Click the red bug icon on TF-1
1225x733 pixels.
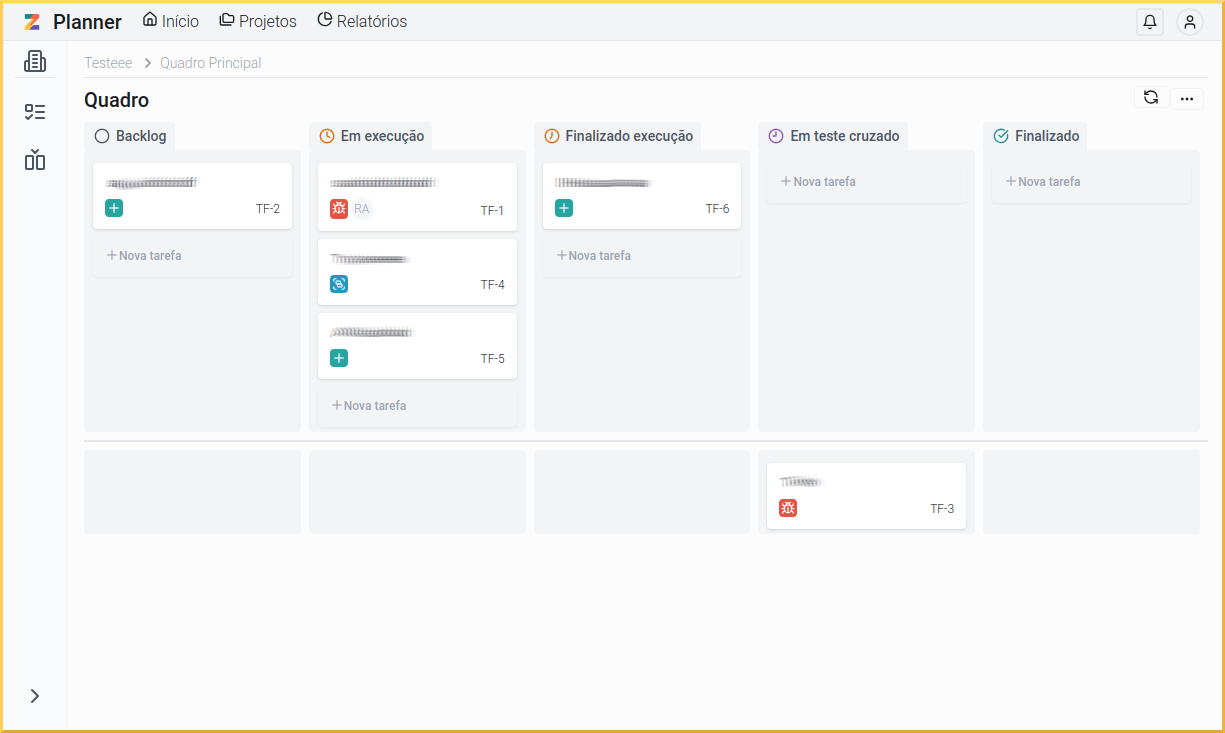click(x=339, y=209)
